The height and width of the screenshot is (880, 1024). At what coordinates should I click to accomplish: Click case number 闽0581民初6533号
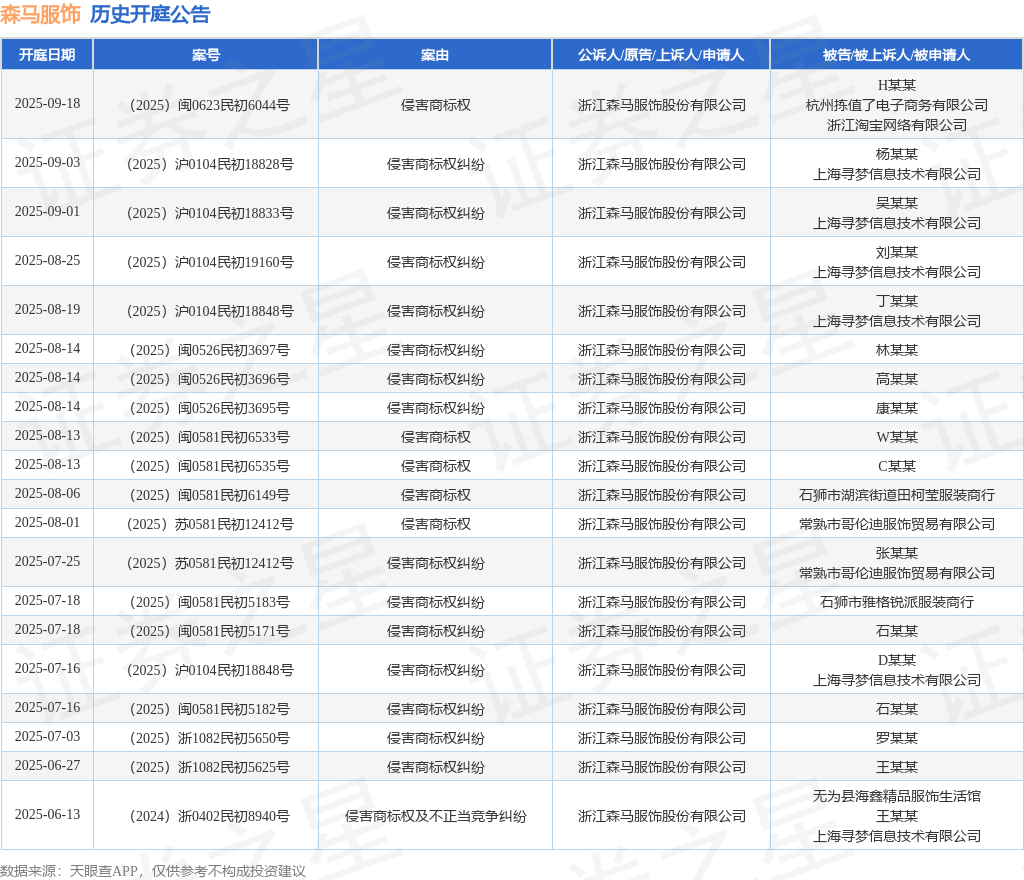pos(210,437)
